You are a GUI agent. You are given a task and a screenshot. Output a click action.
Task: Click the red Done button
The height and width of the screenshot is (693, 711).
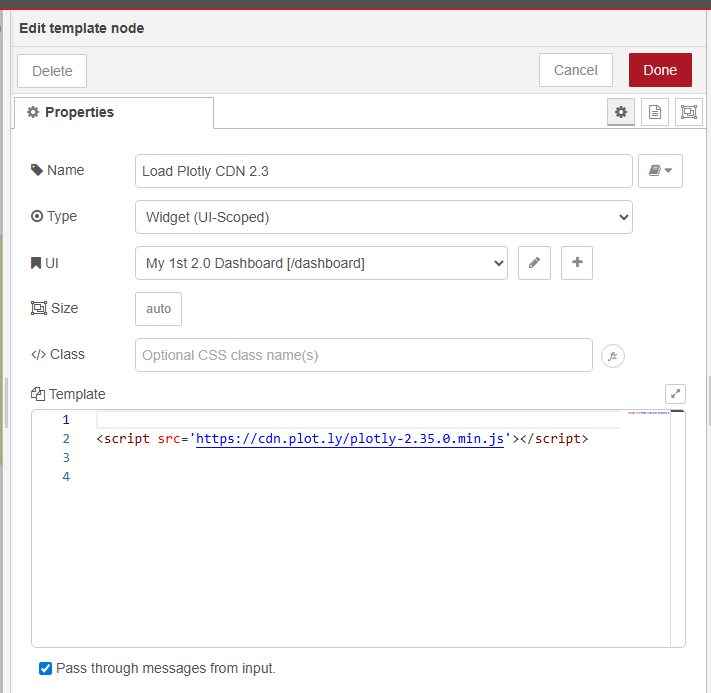660,70
